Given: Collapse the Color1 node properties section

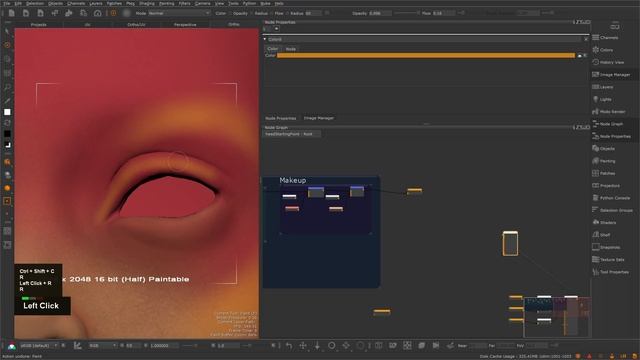Looking at the screenshot, I should pyautogui.click(x=264, y=39).
